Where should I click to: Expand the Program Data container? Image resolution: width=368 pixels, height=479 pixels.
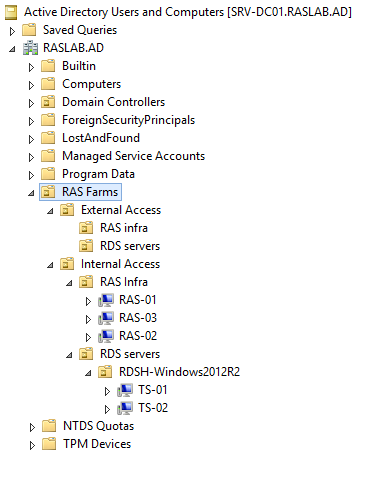tap(31, 175)
